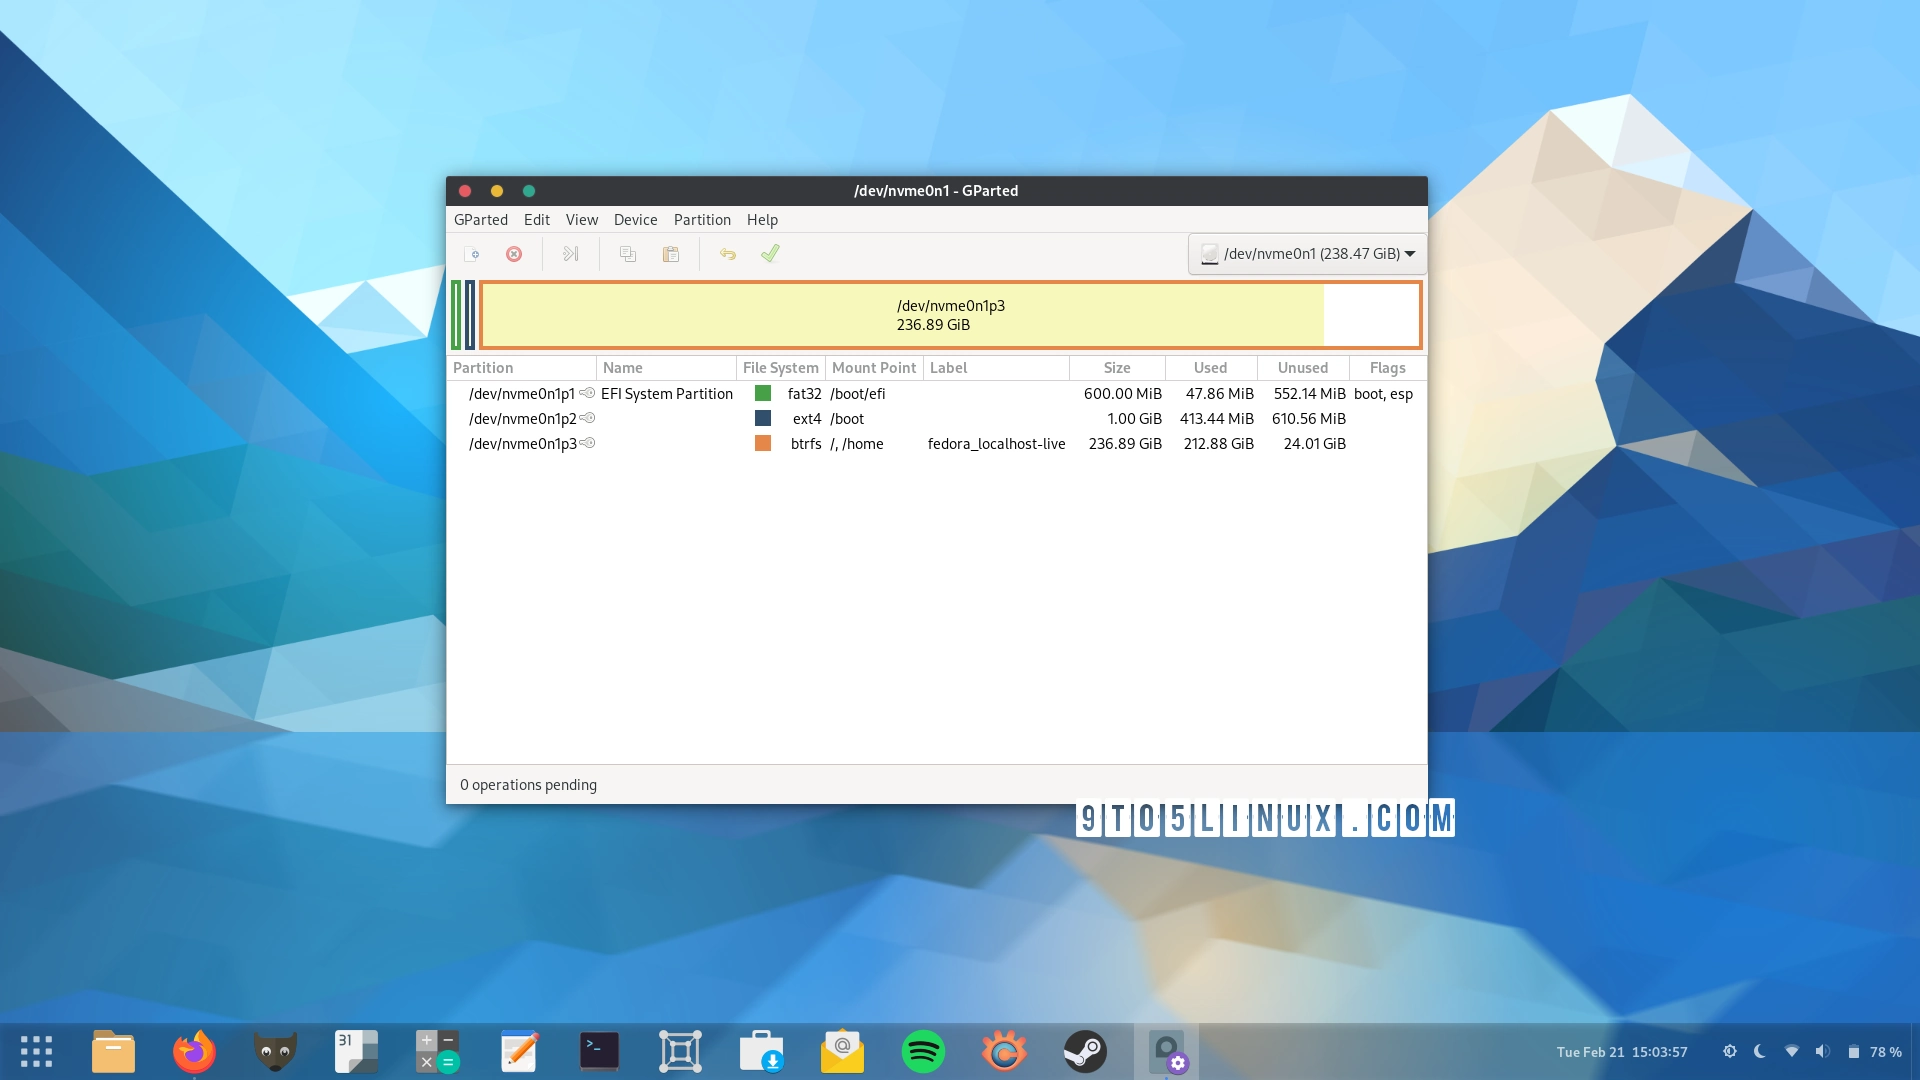The image size is (1920, 1080).
Task: Click the key icon beside /dev/nvme0n1p3
Action: (x=589, y=443)
